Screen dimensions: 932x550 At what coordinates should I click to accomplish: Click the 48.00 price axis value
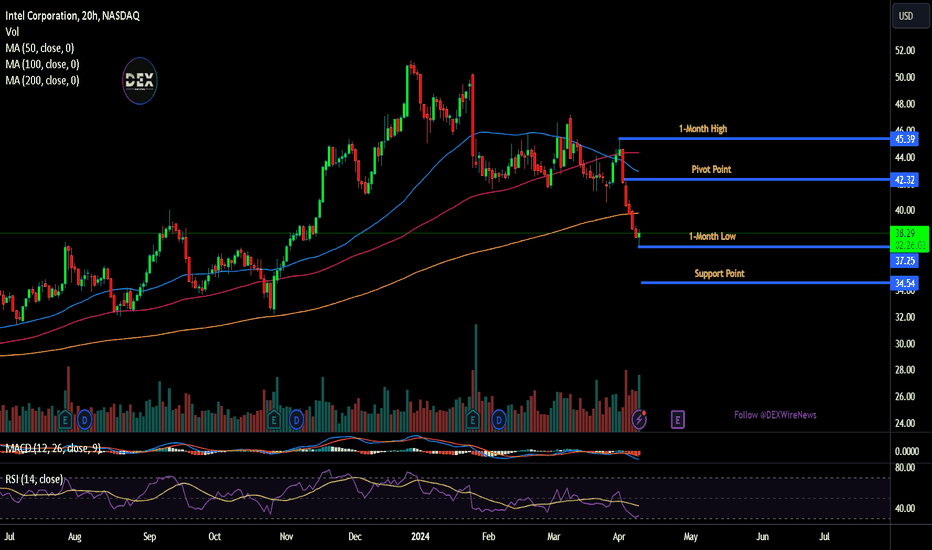pos(905,104)
